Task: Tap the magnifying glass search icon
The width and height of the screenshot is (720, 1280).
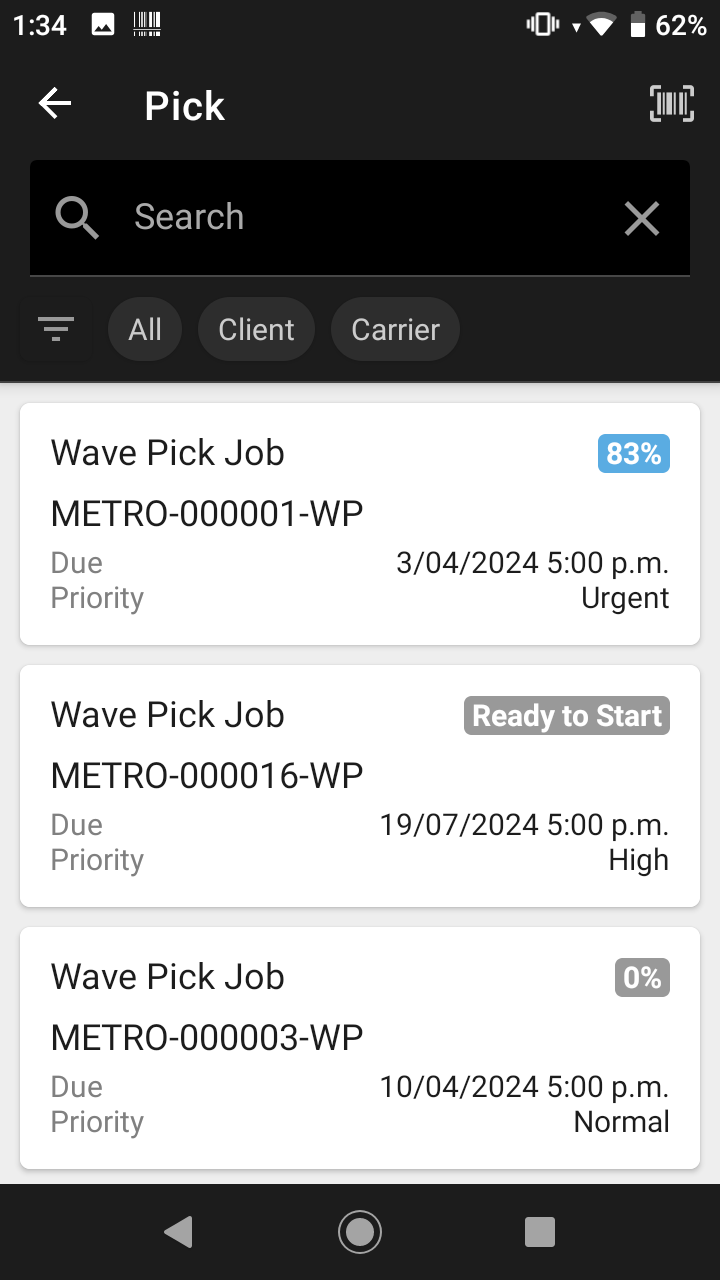Action: tap(77, 217)
